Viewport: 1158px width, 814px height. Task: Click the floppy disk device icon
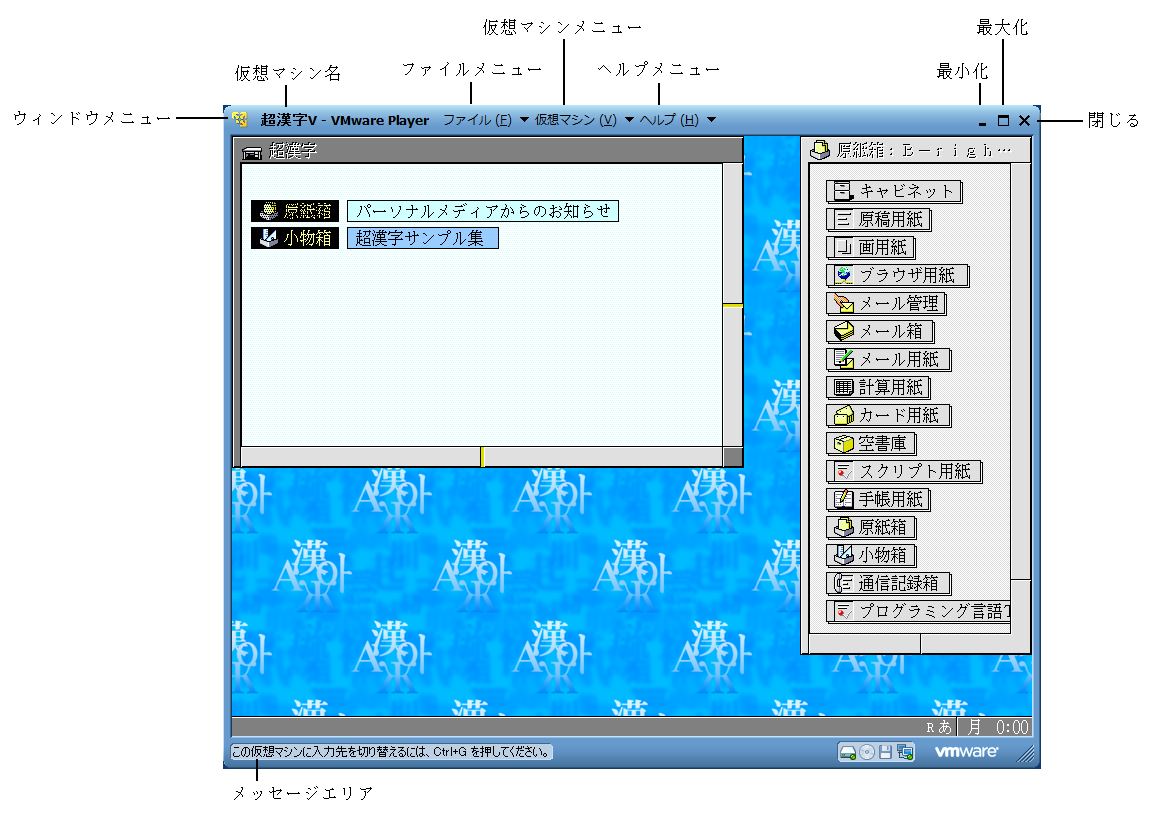tap(886, 753)
